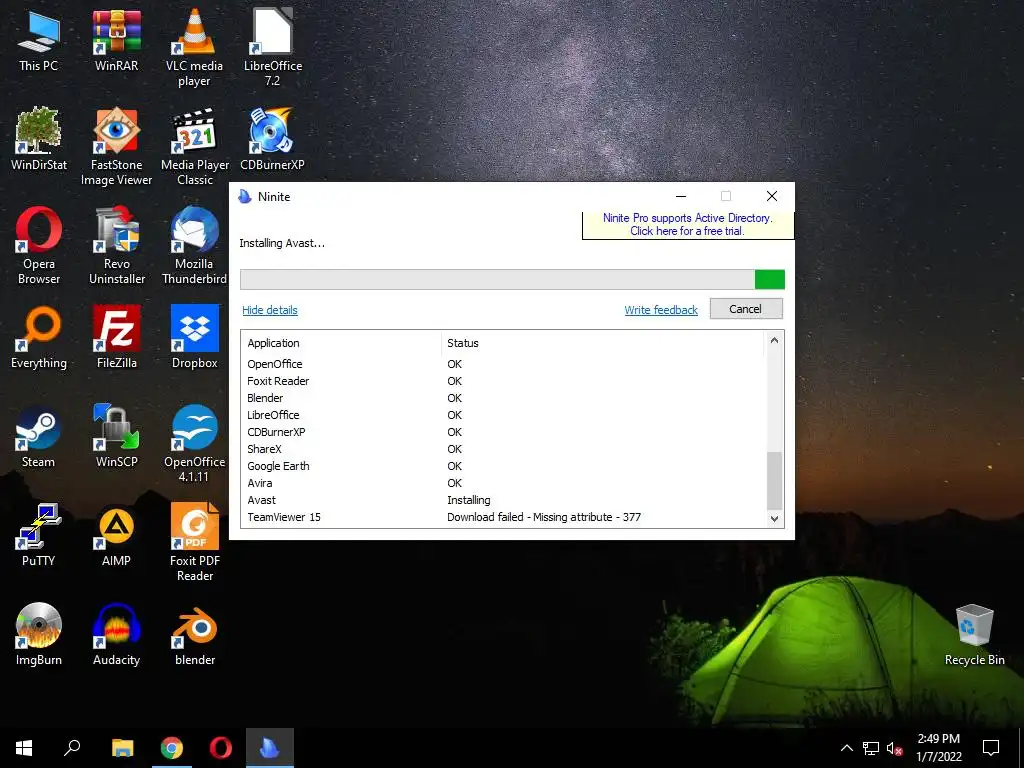
Task: Click the AIMP desktop icon
Action: [x=116, y=536]
